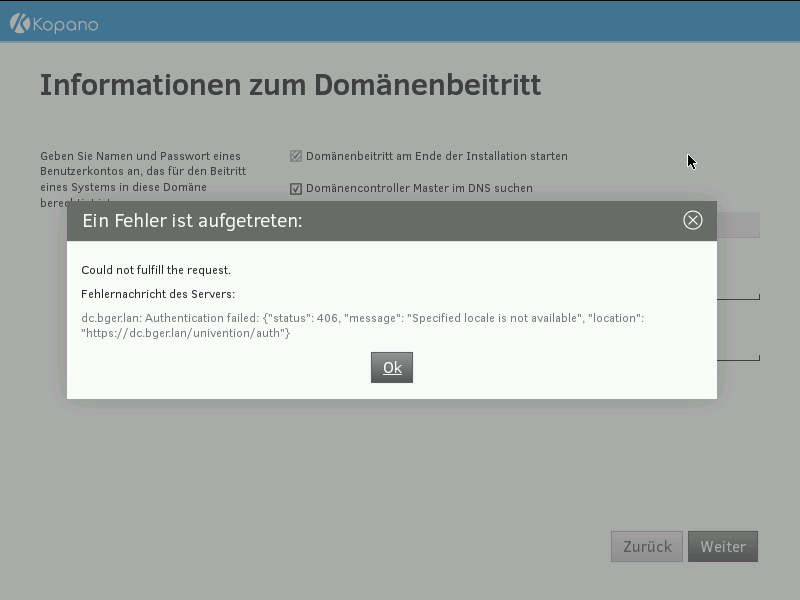Image resolution: width=800 pixels, height=600 pixels.
Task: Toggle 'Domänenbeitritt am Ende der Installation starten' checkbox
Action: point(296,156)
